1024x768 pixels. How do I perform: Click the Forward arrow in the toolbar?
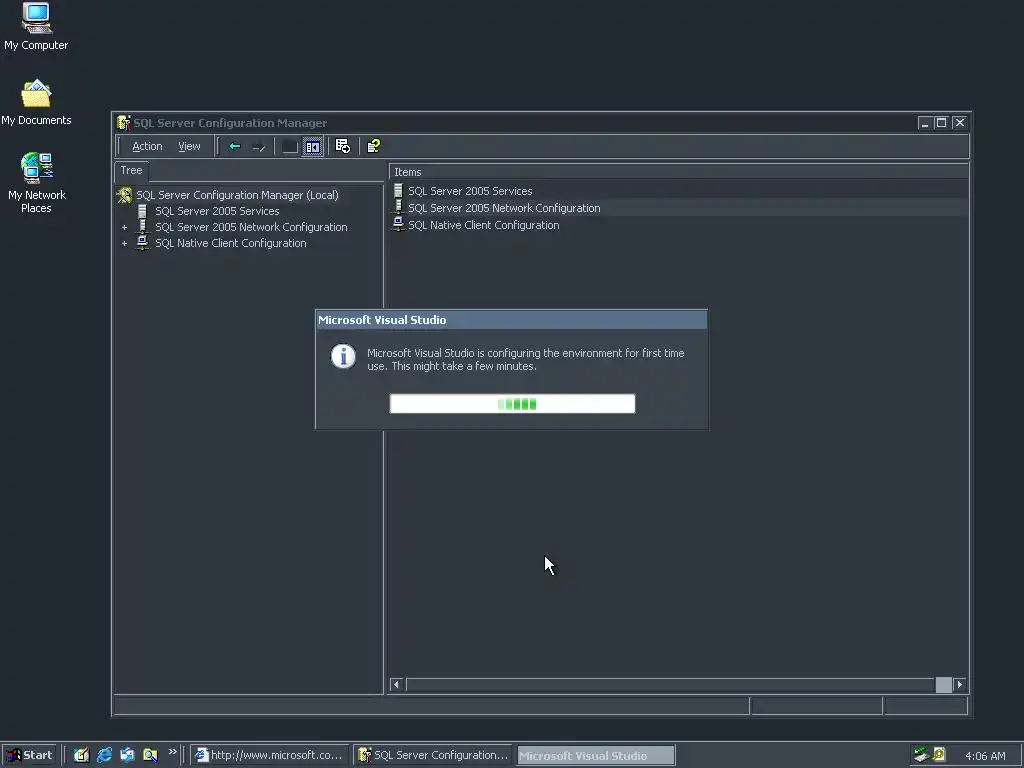[259, 146]
